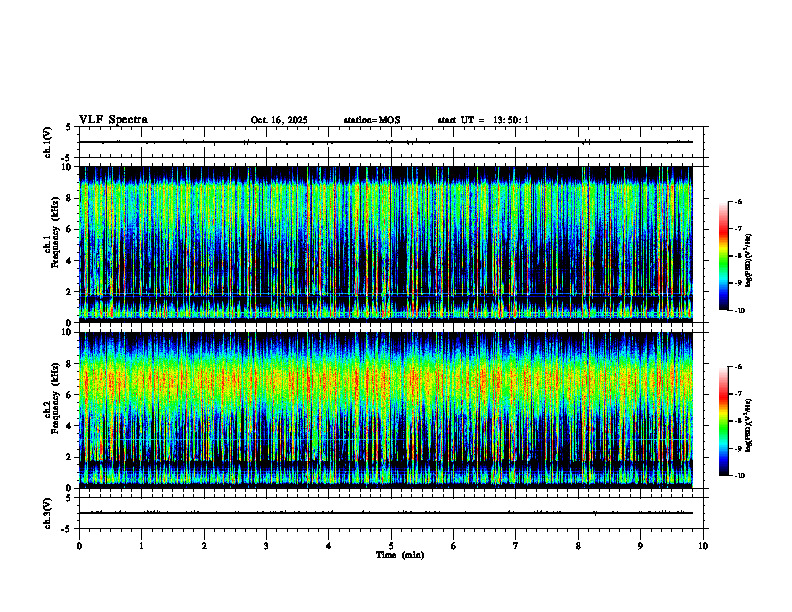792x612 pixels.
Task: Click the ch.1 spectrogram color bar
Action: click(x=724, y=256)
